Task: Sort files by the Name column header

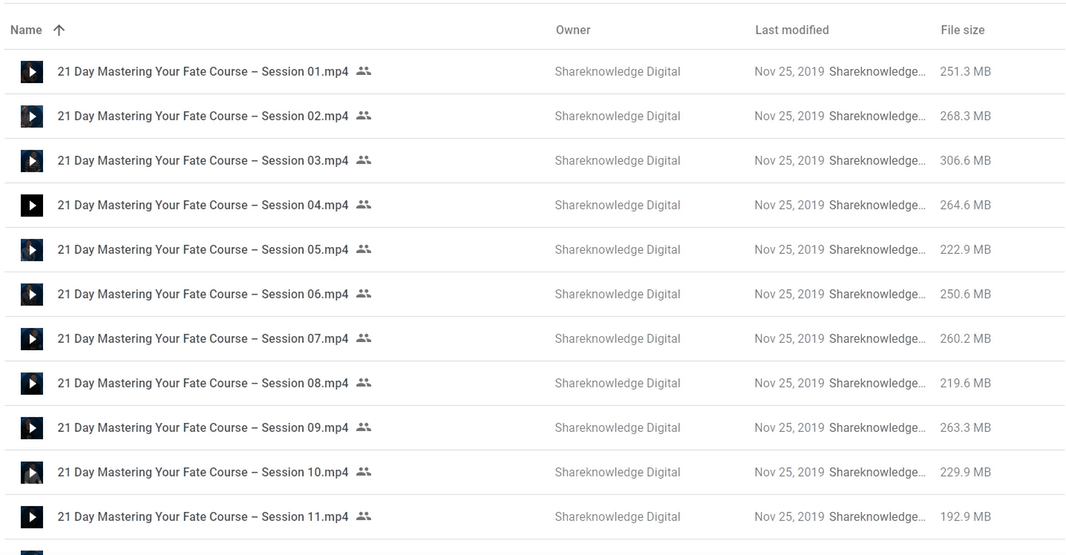Action: (26, 30)
